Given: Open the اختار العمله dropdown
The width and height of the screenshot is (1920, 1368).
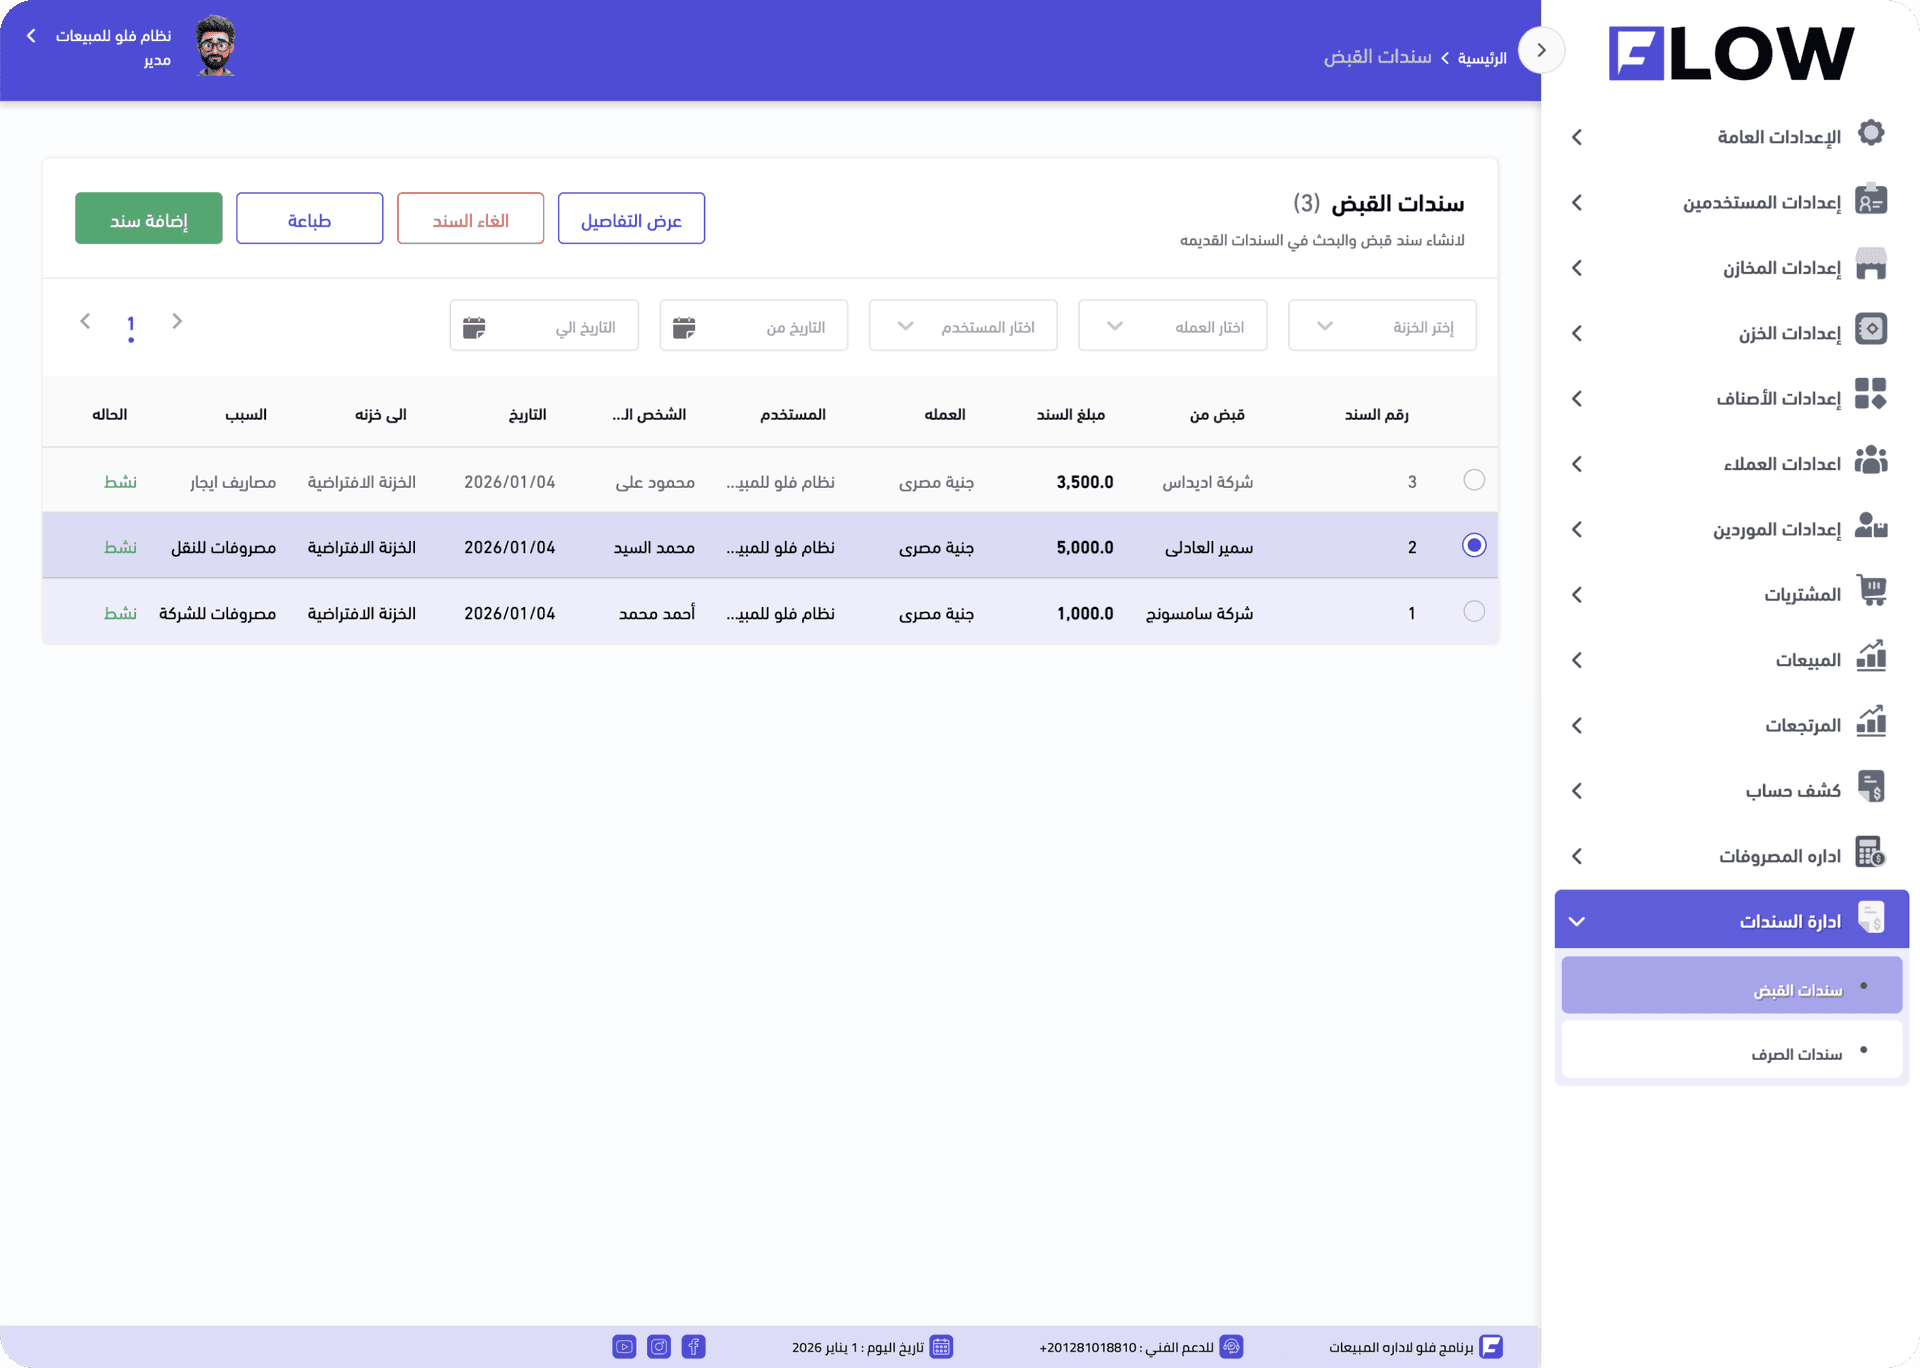Looking at the screenshot, I should click(x=1172, y=326).
